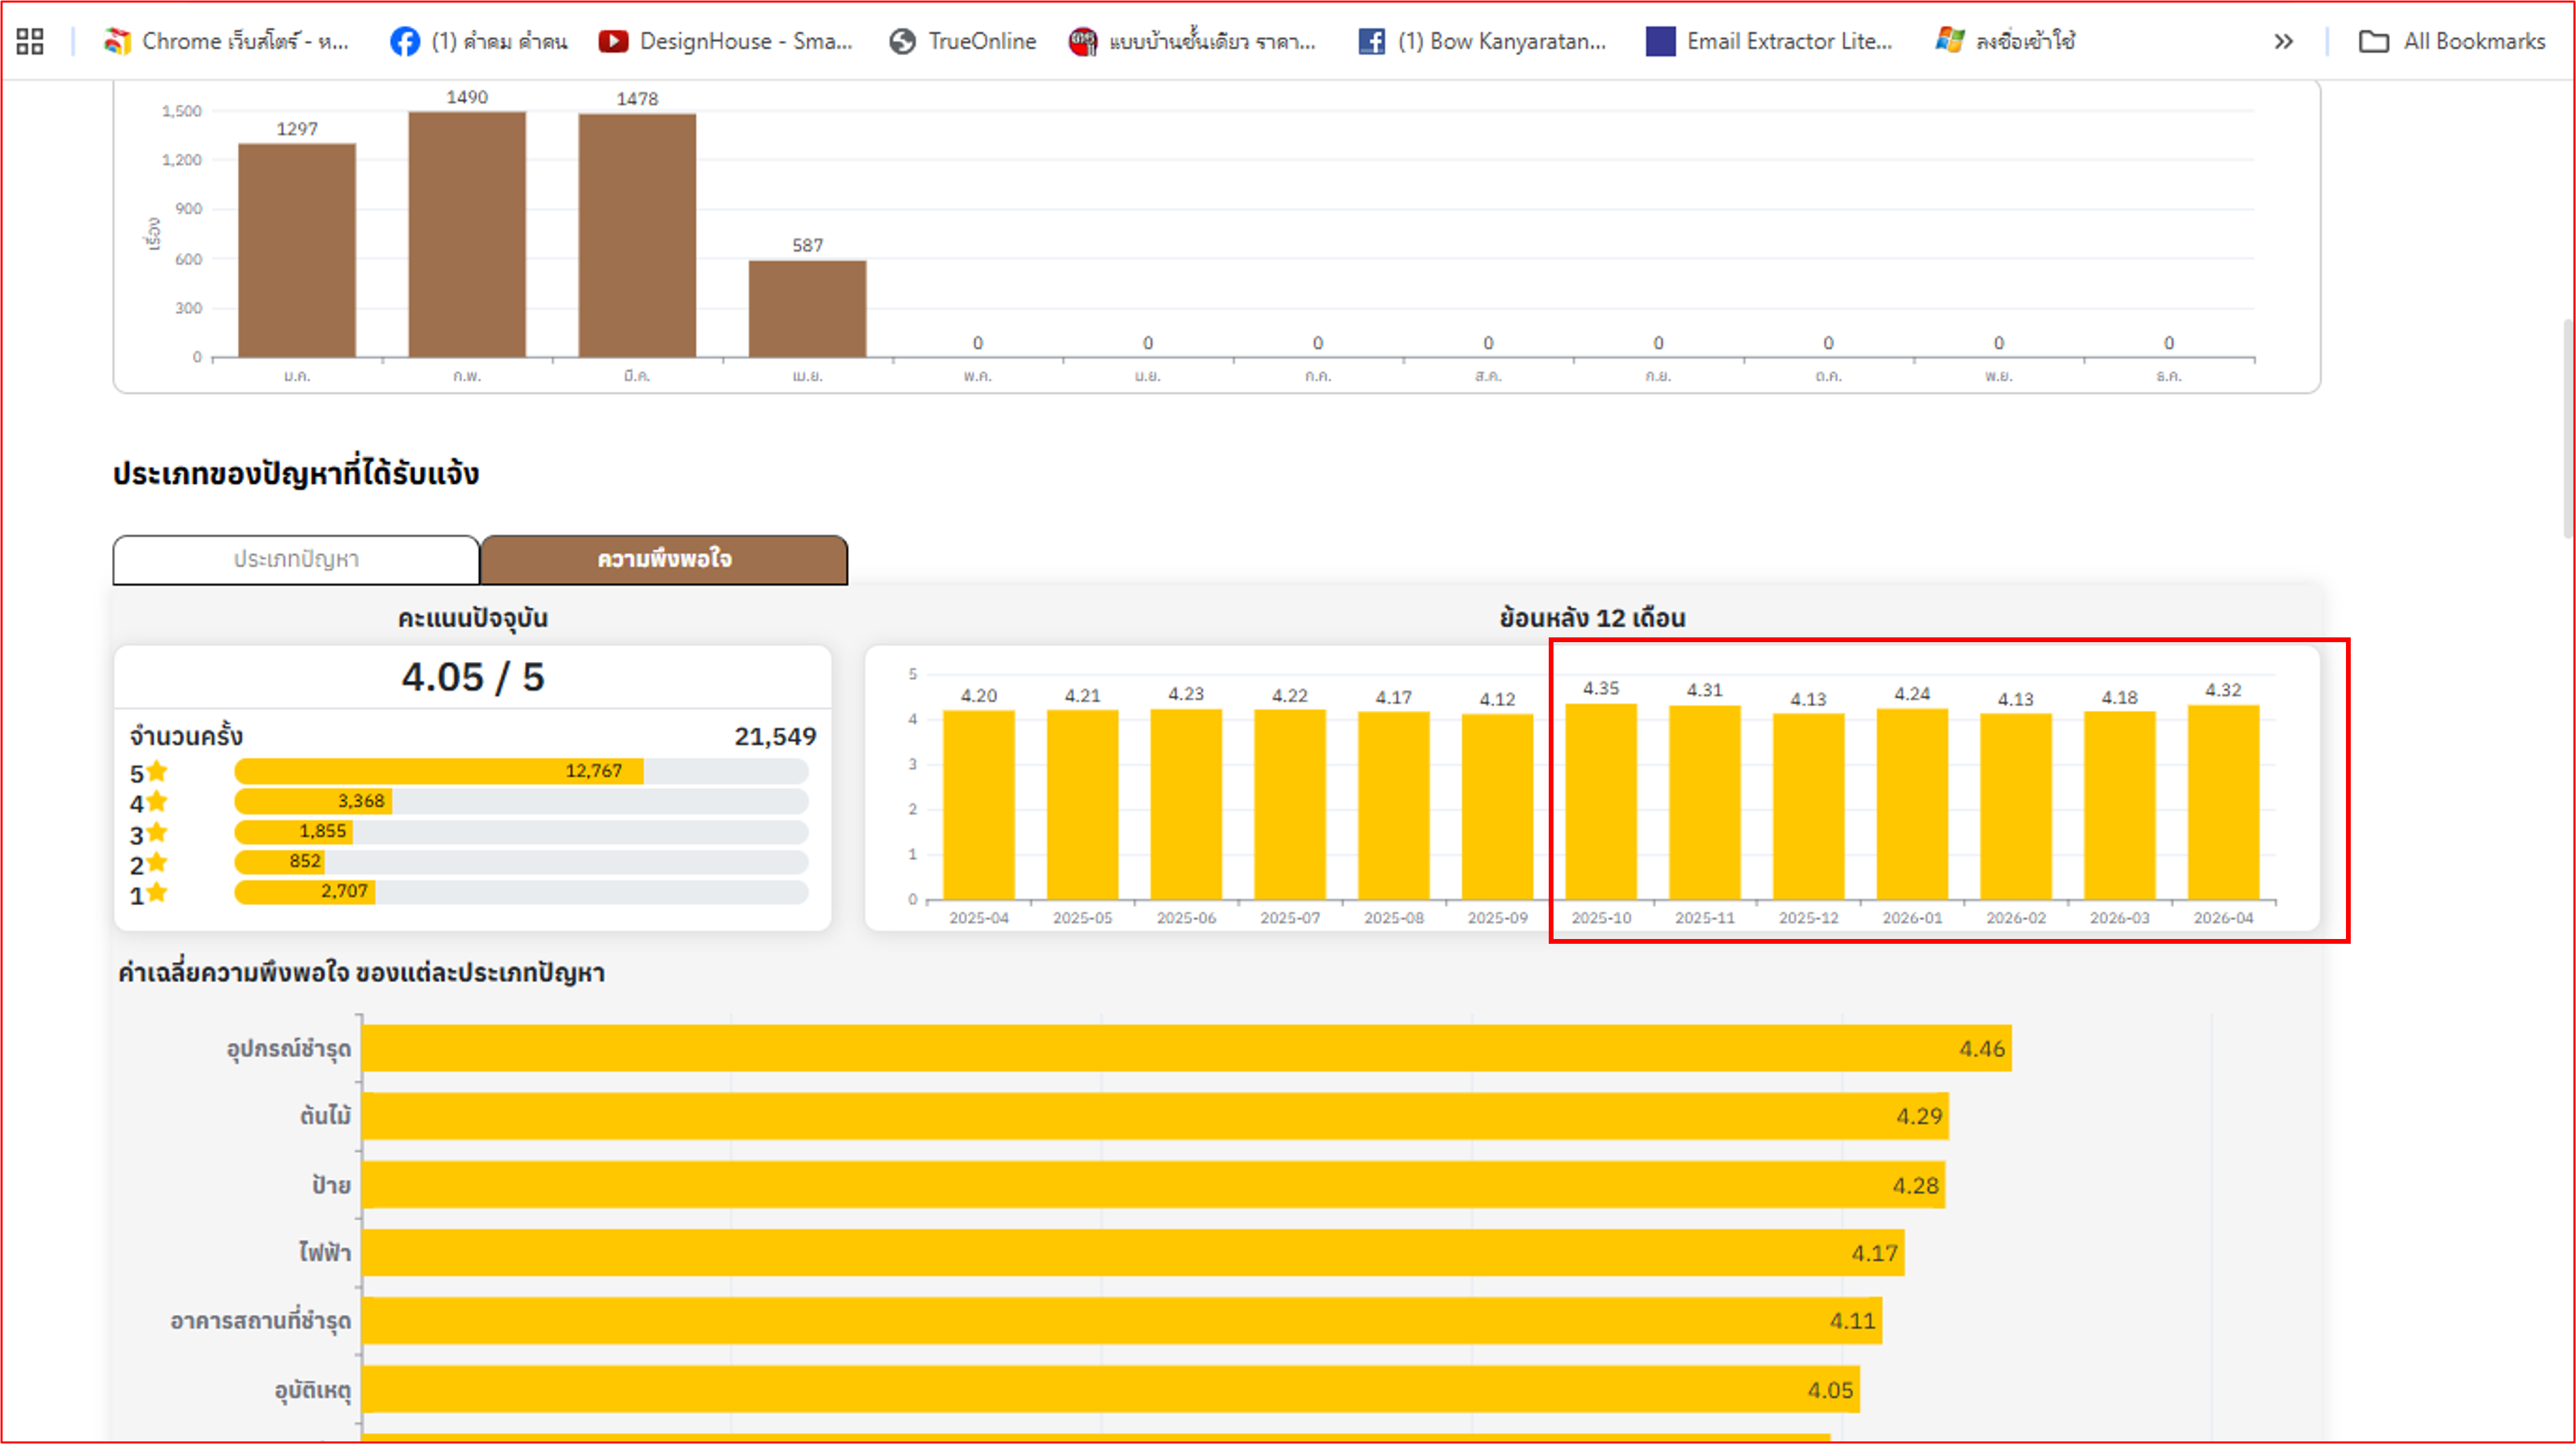Open the Facebook bookmark with blue logo

pos(478,41)
